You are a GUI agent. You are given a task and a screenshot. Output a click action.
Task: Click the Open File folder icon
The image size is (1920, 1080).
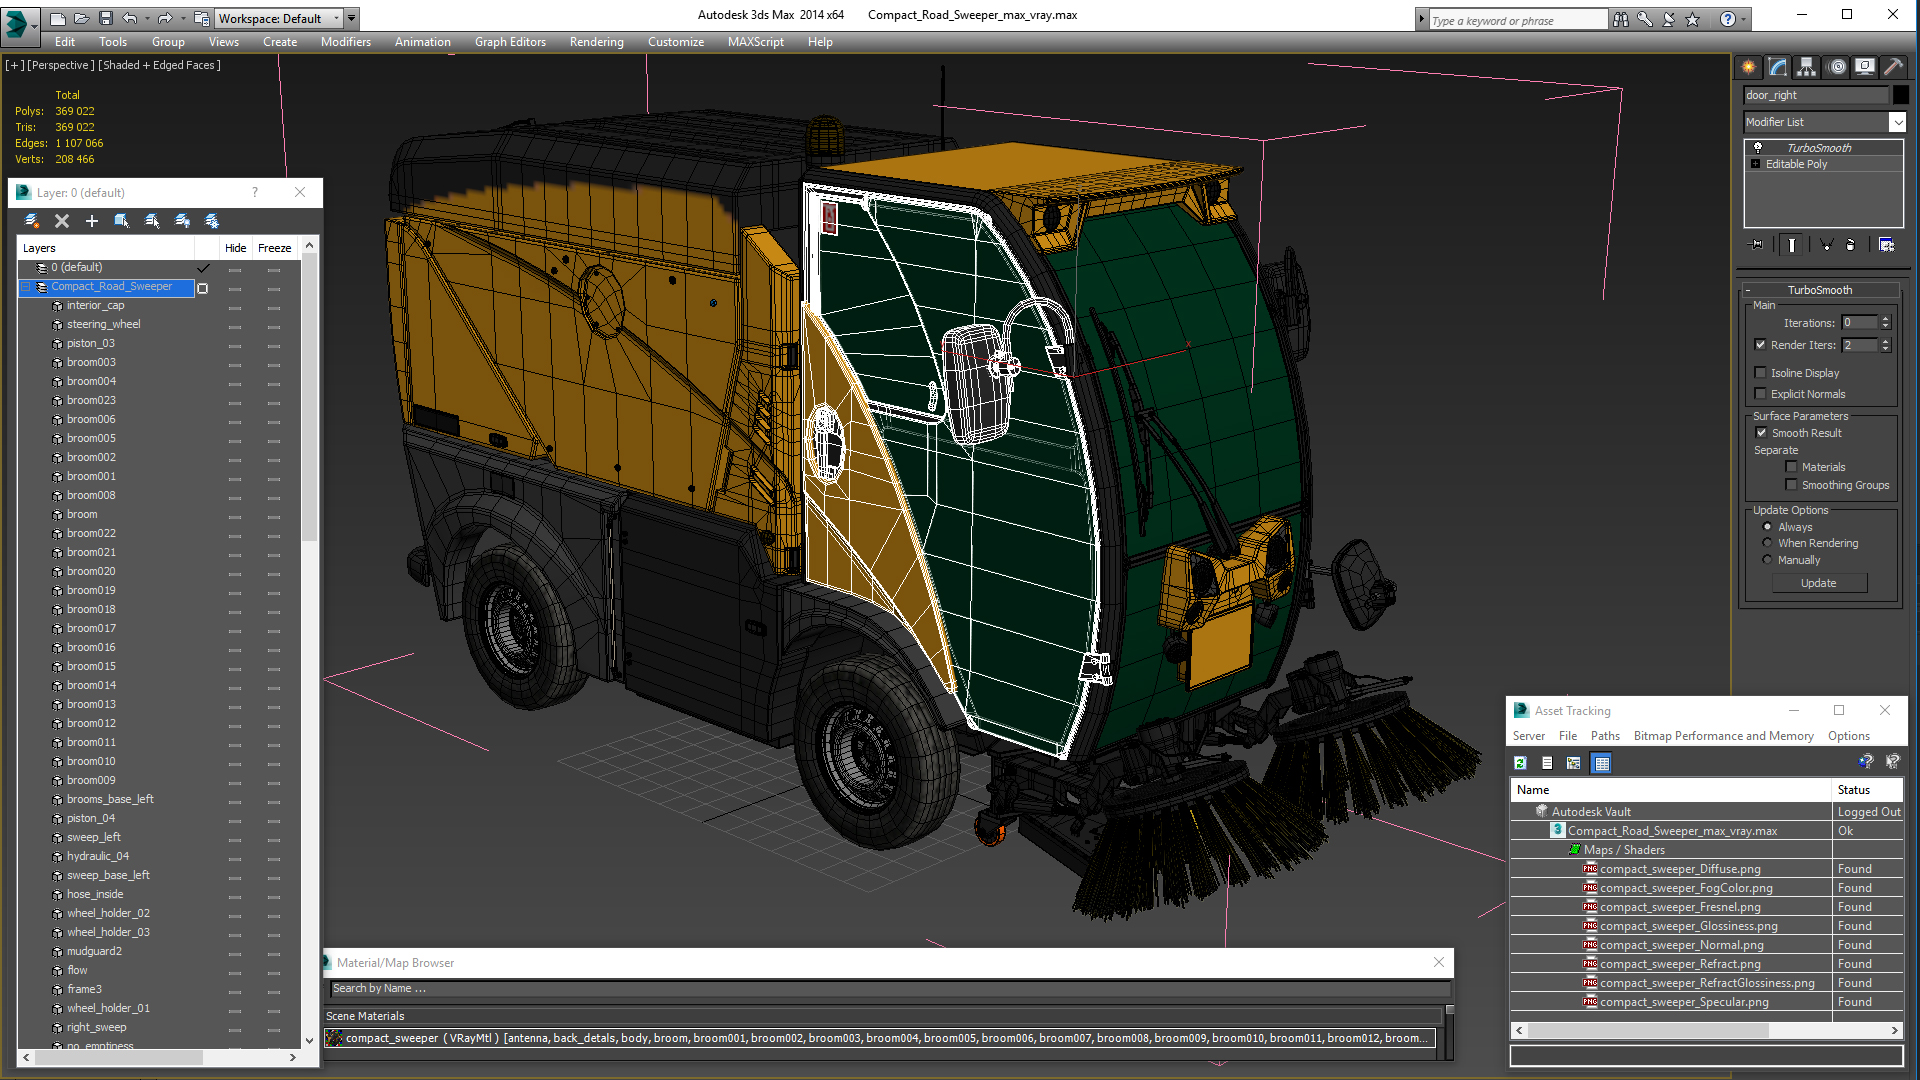[x=82, y=18]
